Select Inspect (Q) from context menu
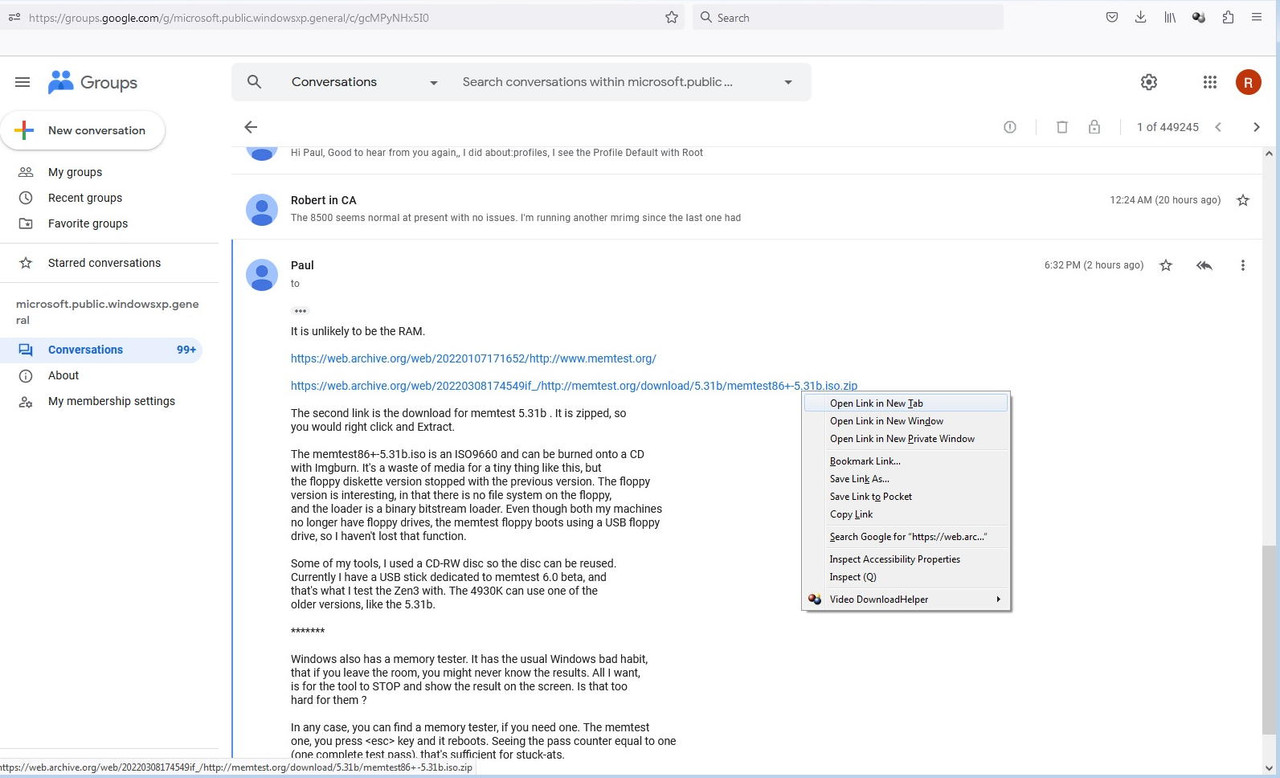The width and height of the screenshot is (1280, 778). click(906, 576)
